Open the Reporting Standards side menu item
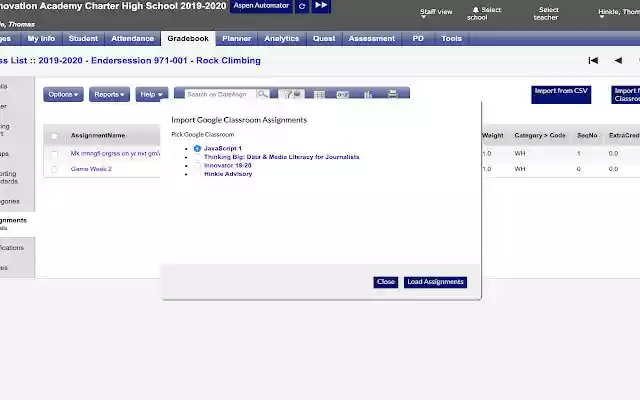The image size is (640, 400). (x=9, y=177)
